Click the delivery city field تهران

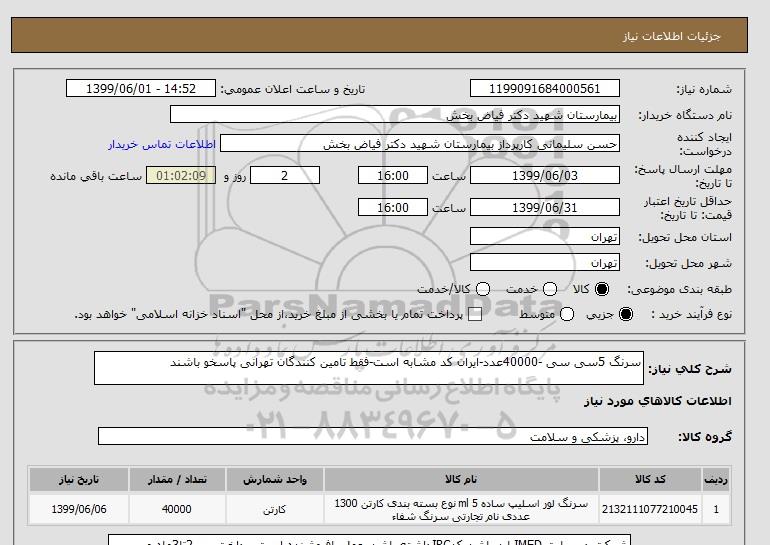[545, 262]
